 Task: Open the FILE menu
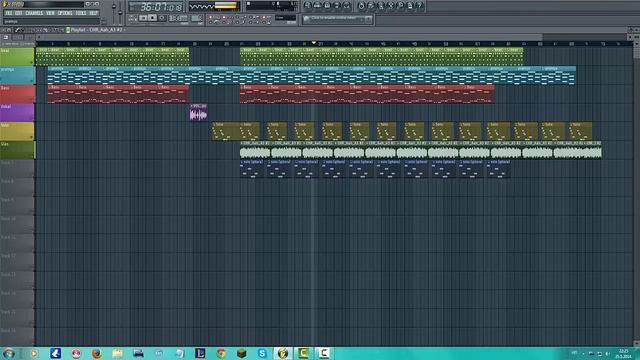click(9, 13)
